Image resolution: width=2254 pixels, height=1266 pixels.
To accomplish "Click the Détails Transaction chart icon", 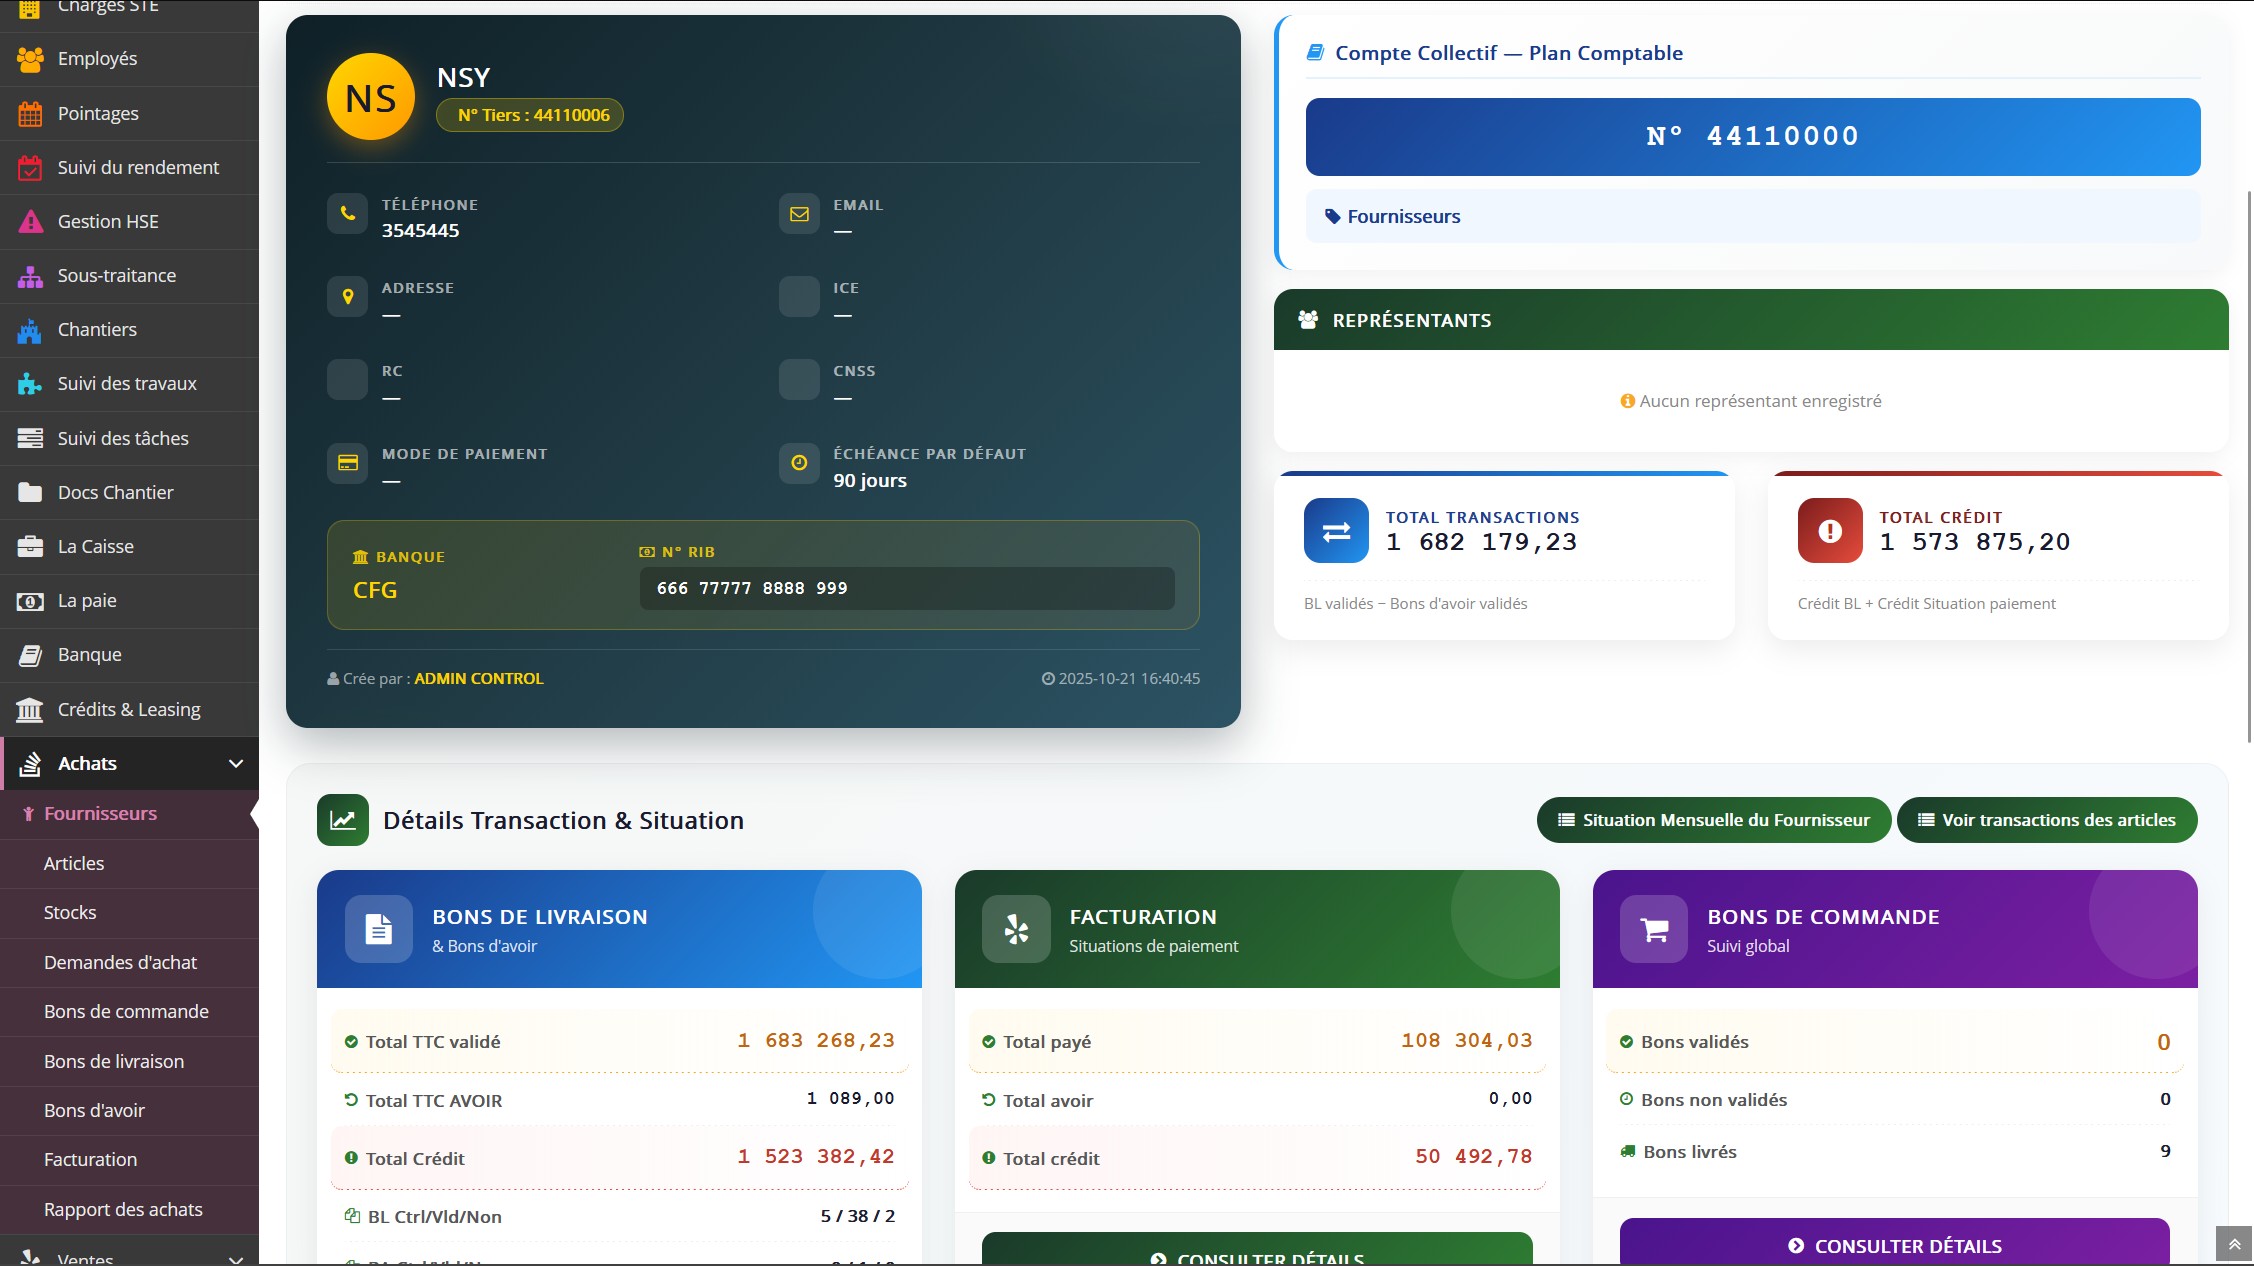I will 343,820.
